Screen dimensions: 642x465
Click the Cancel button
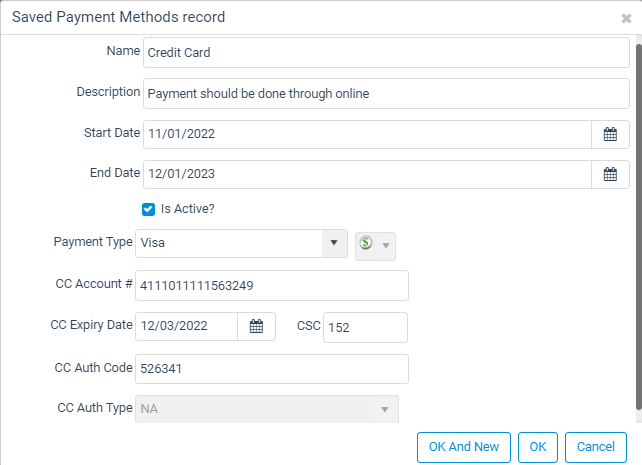[x=595, y=446]
